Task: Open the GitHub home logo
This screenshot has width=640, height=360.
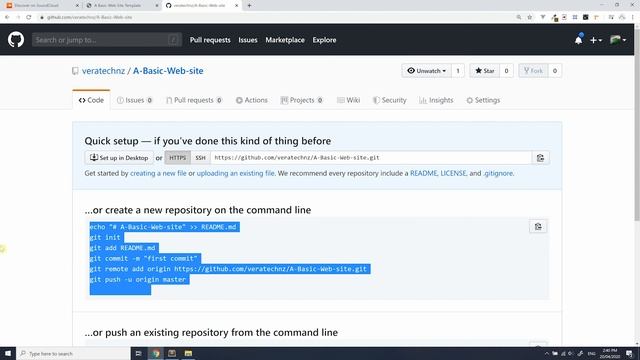Action: click(x=16, y=40)
